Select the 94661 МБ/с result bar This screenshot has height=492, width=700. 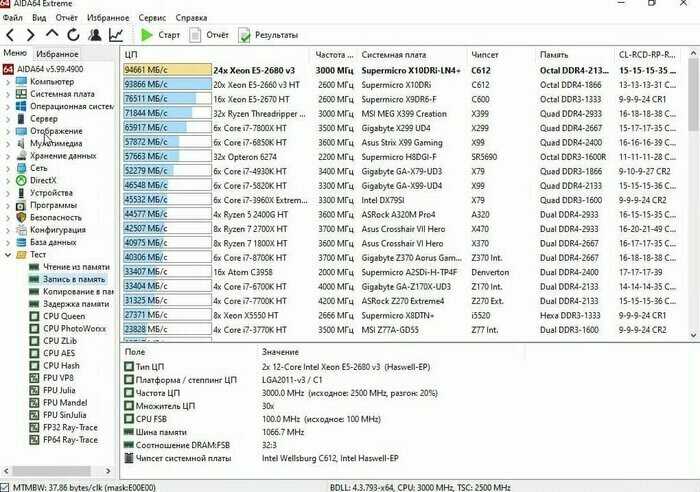tap(167, 70)
